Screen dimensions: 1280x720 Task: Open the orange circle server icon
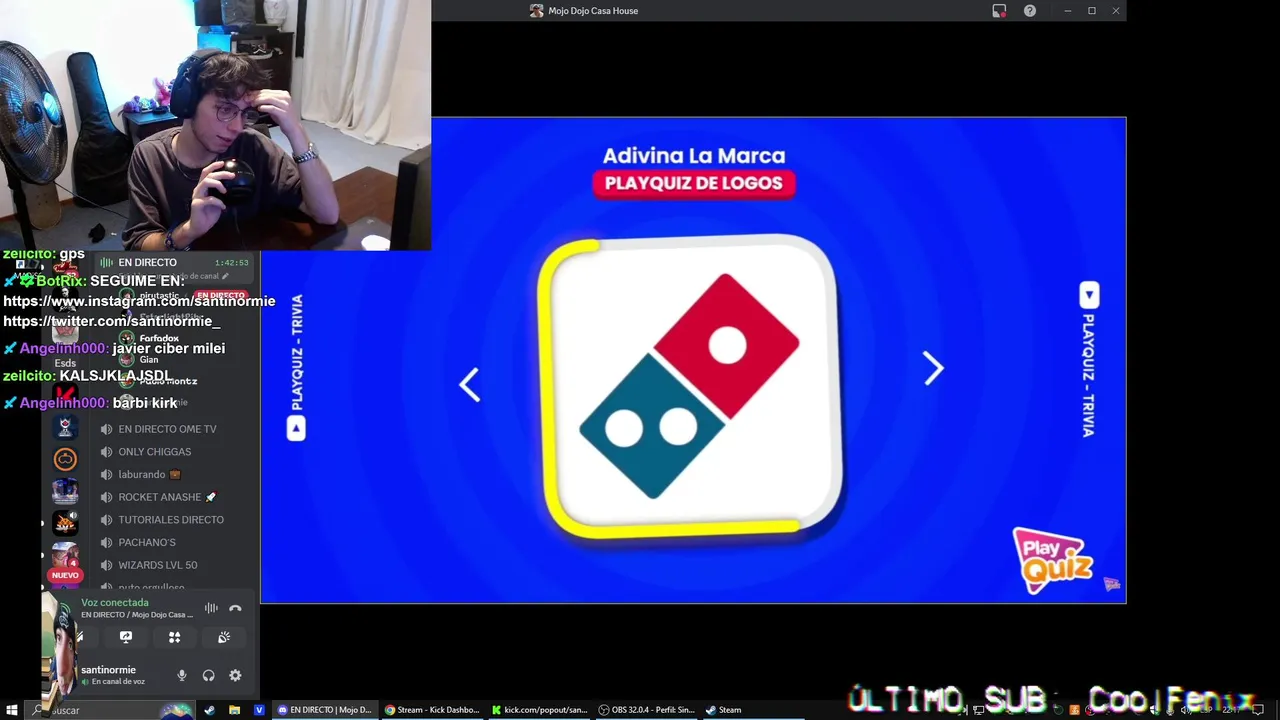click(x=65, y=459)
